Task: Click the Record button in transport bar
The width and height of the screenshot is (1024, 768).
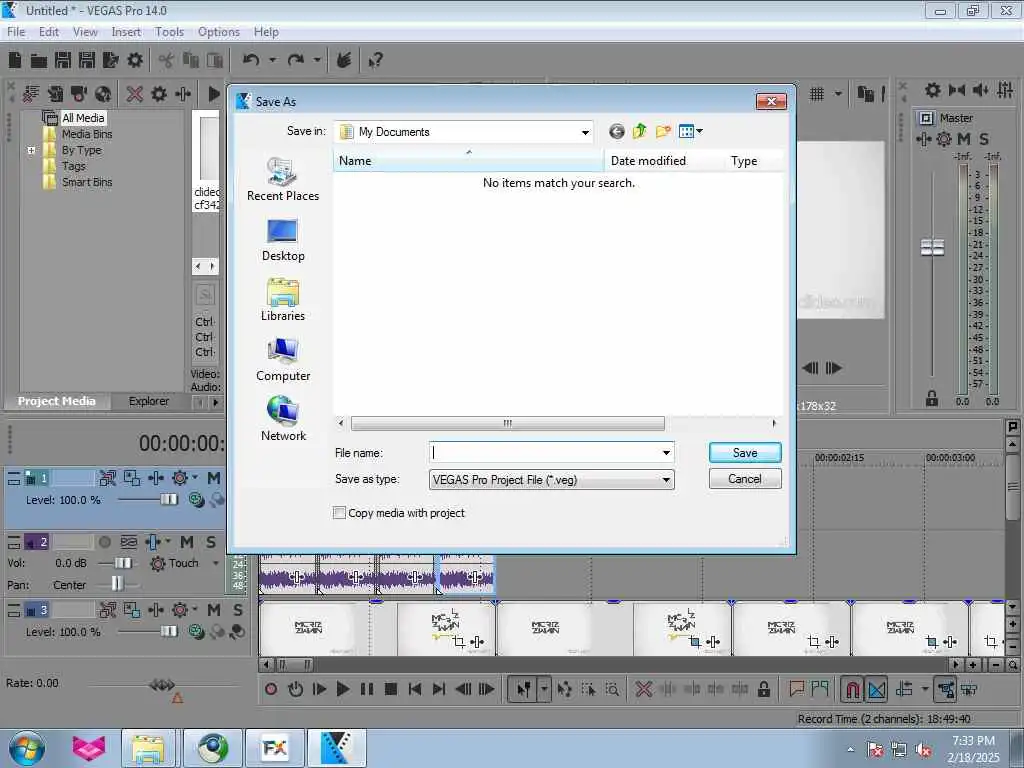Action: point(271,689)
